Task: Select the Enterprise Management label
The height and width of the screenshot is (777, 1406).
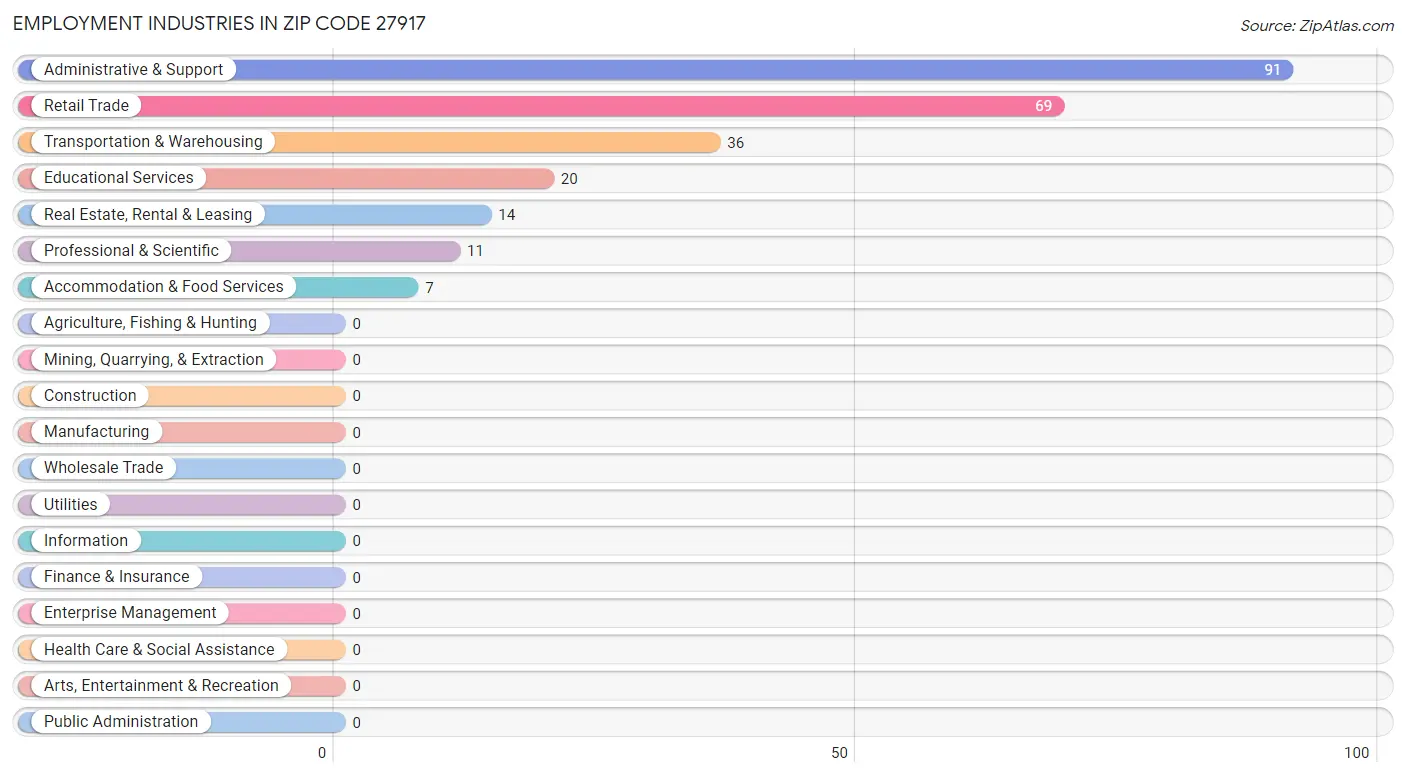Action: pyautogui.click(x=130, y=612)
